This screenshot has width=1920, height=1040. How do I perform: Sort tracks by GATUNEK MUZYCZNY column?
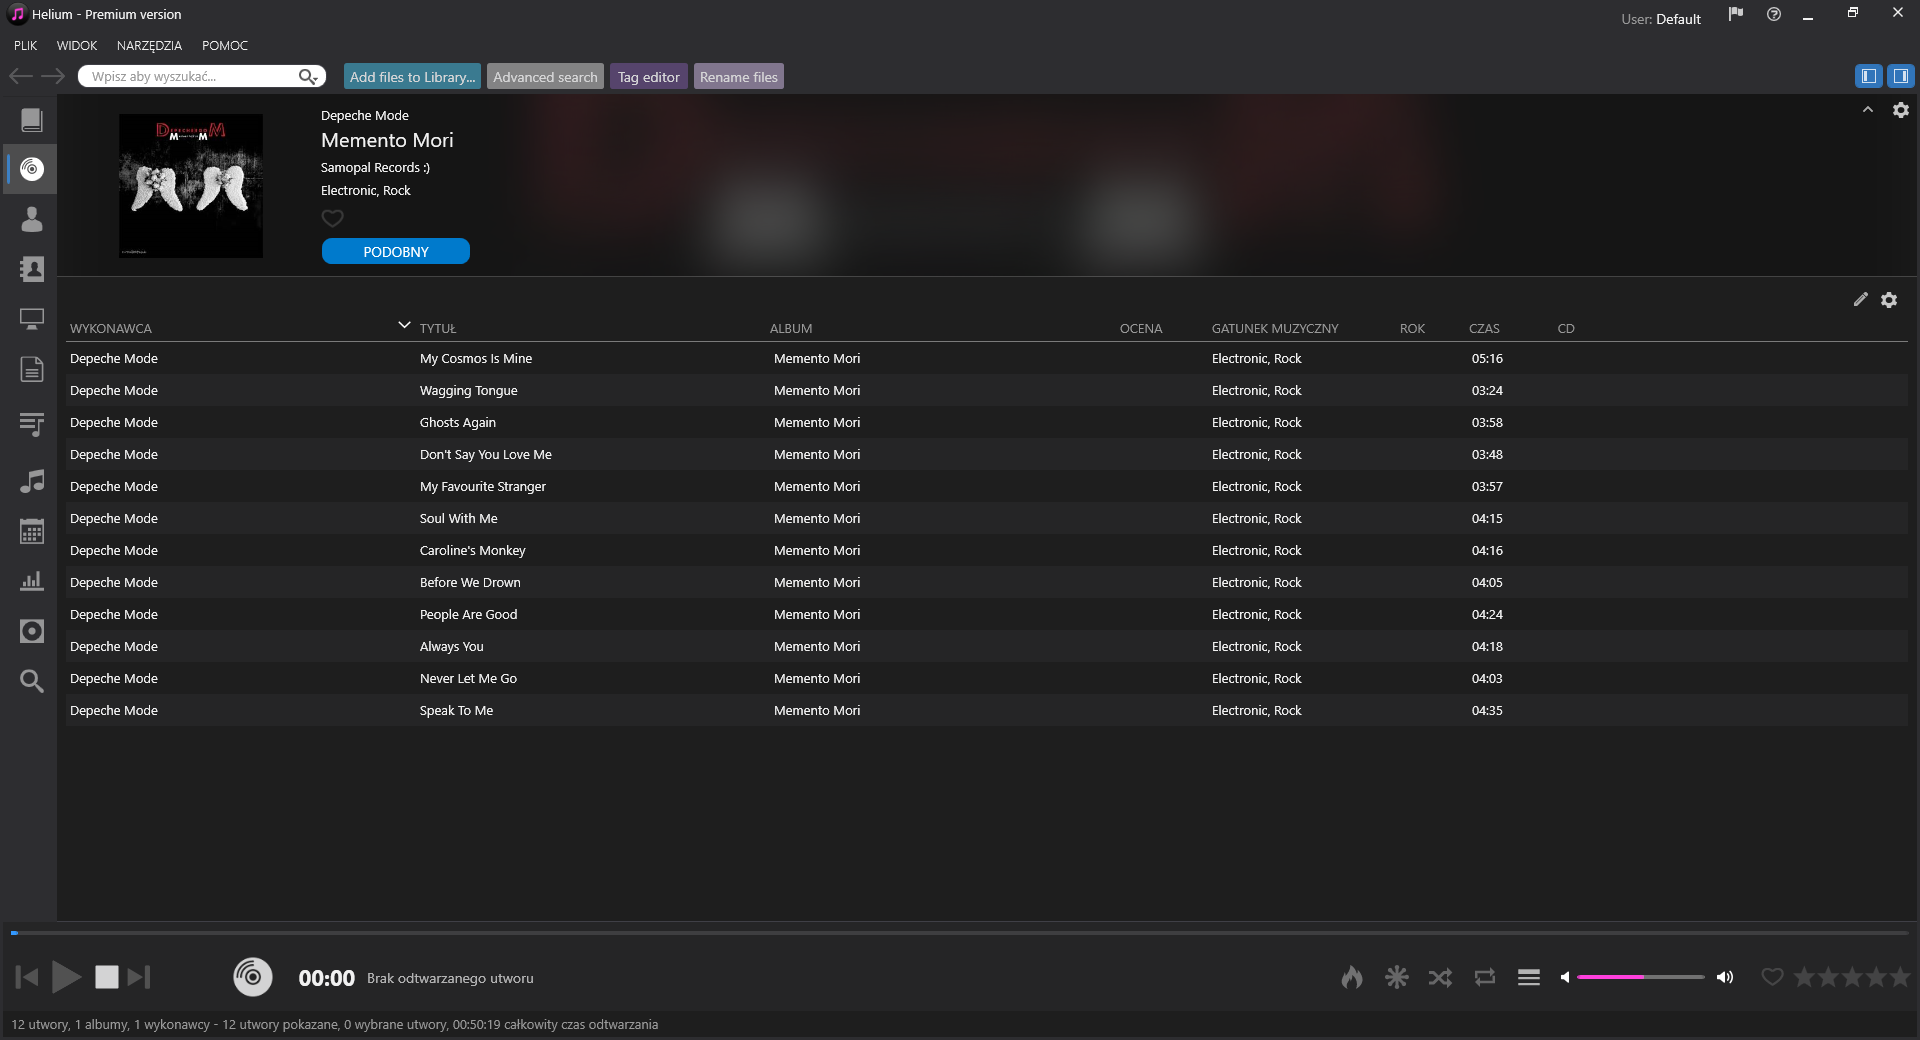[x=1275, y=328]
